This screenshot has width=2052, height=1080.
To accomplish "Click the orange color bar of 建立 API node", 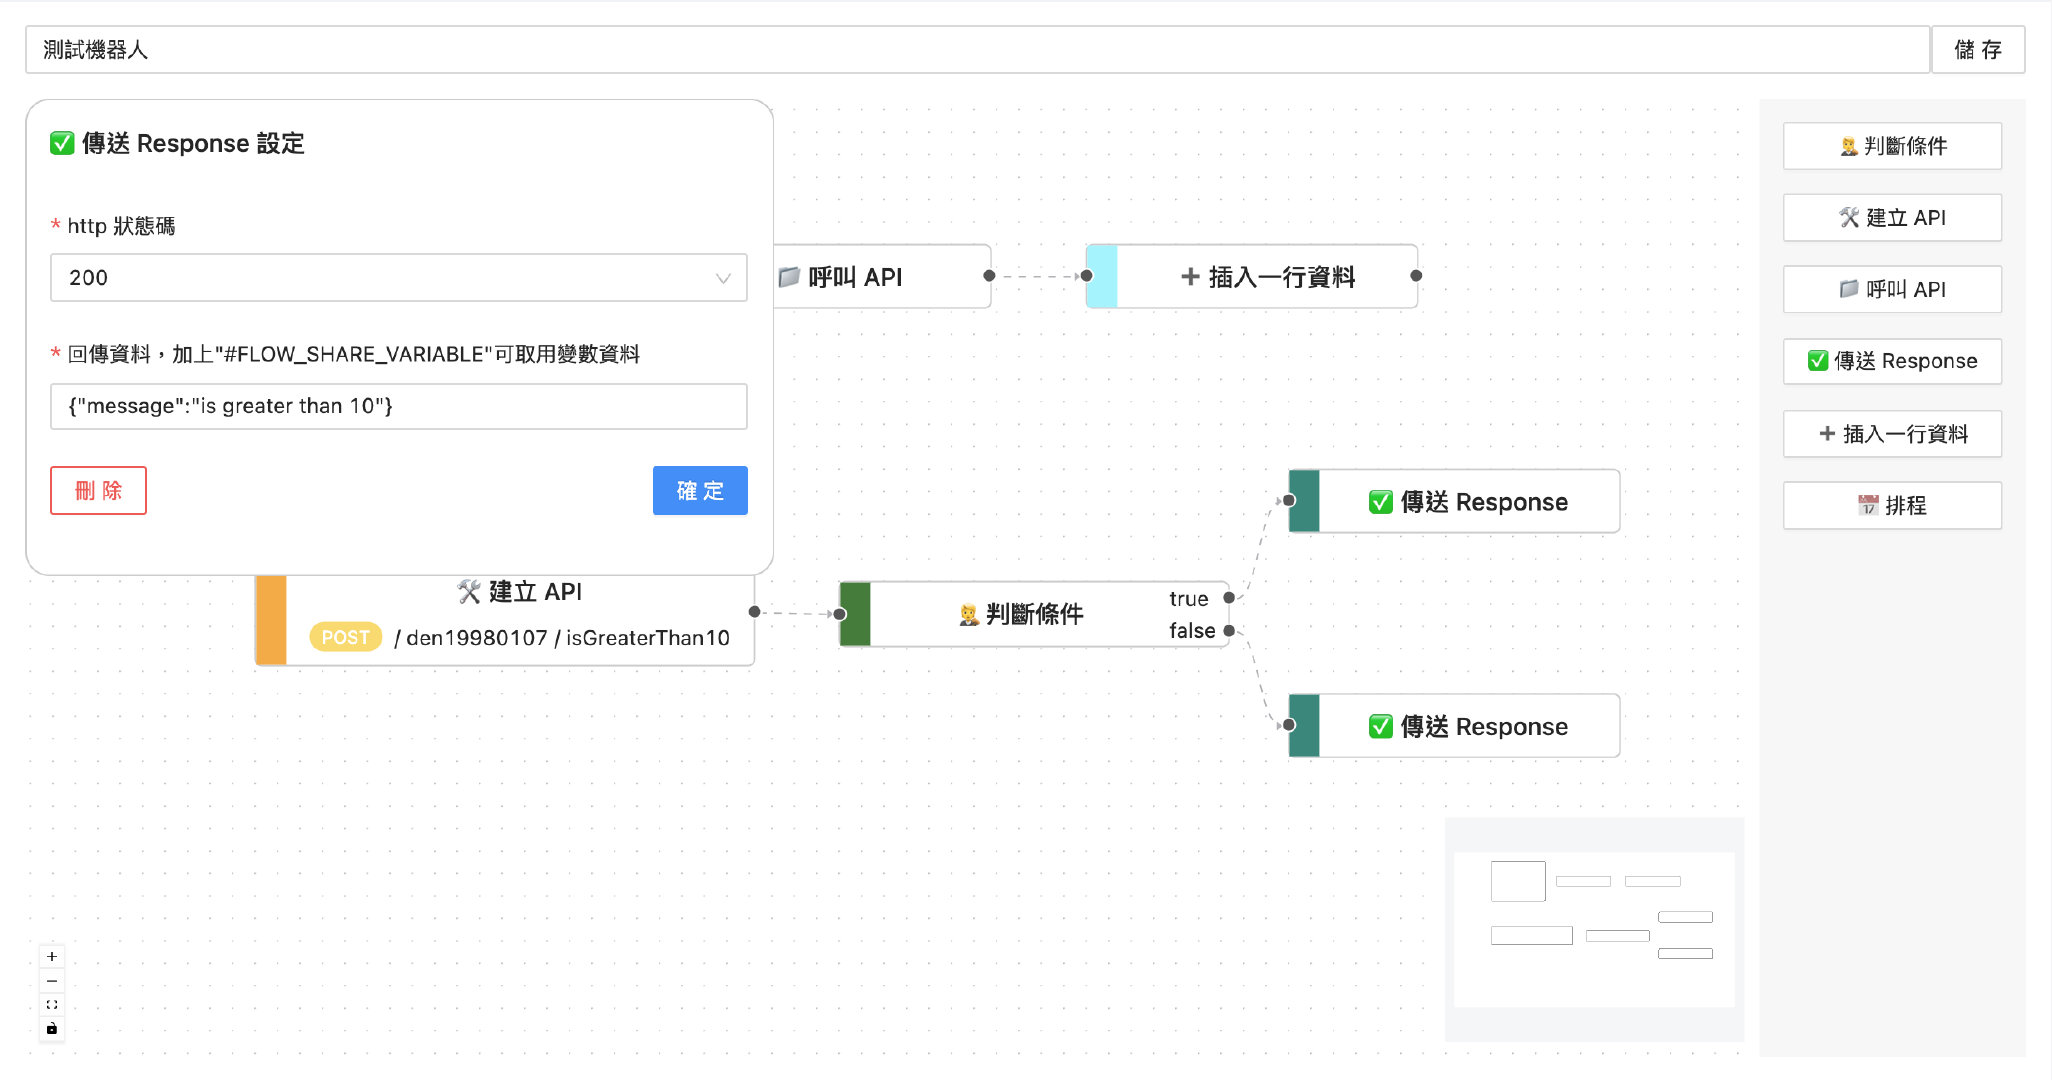I will point(272,620).
